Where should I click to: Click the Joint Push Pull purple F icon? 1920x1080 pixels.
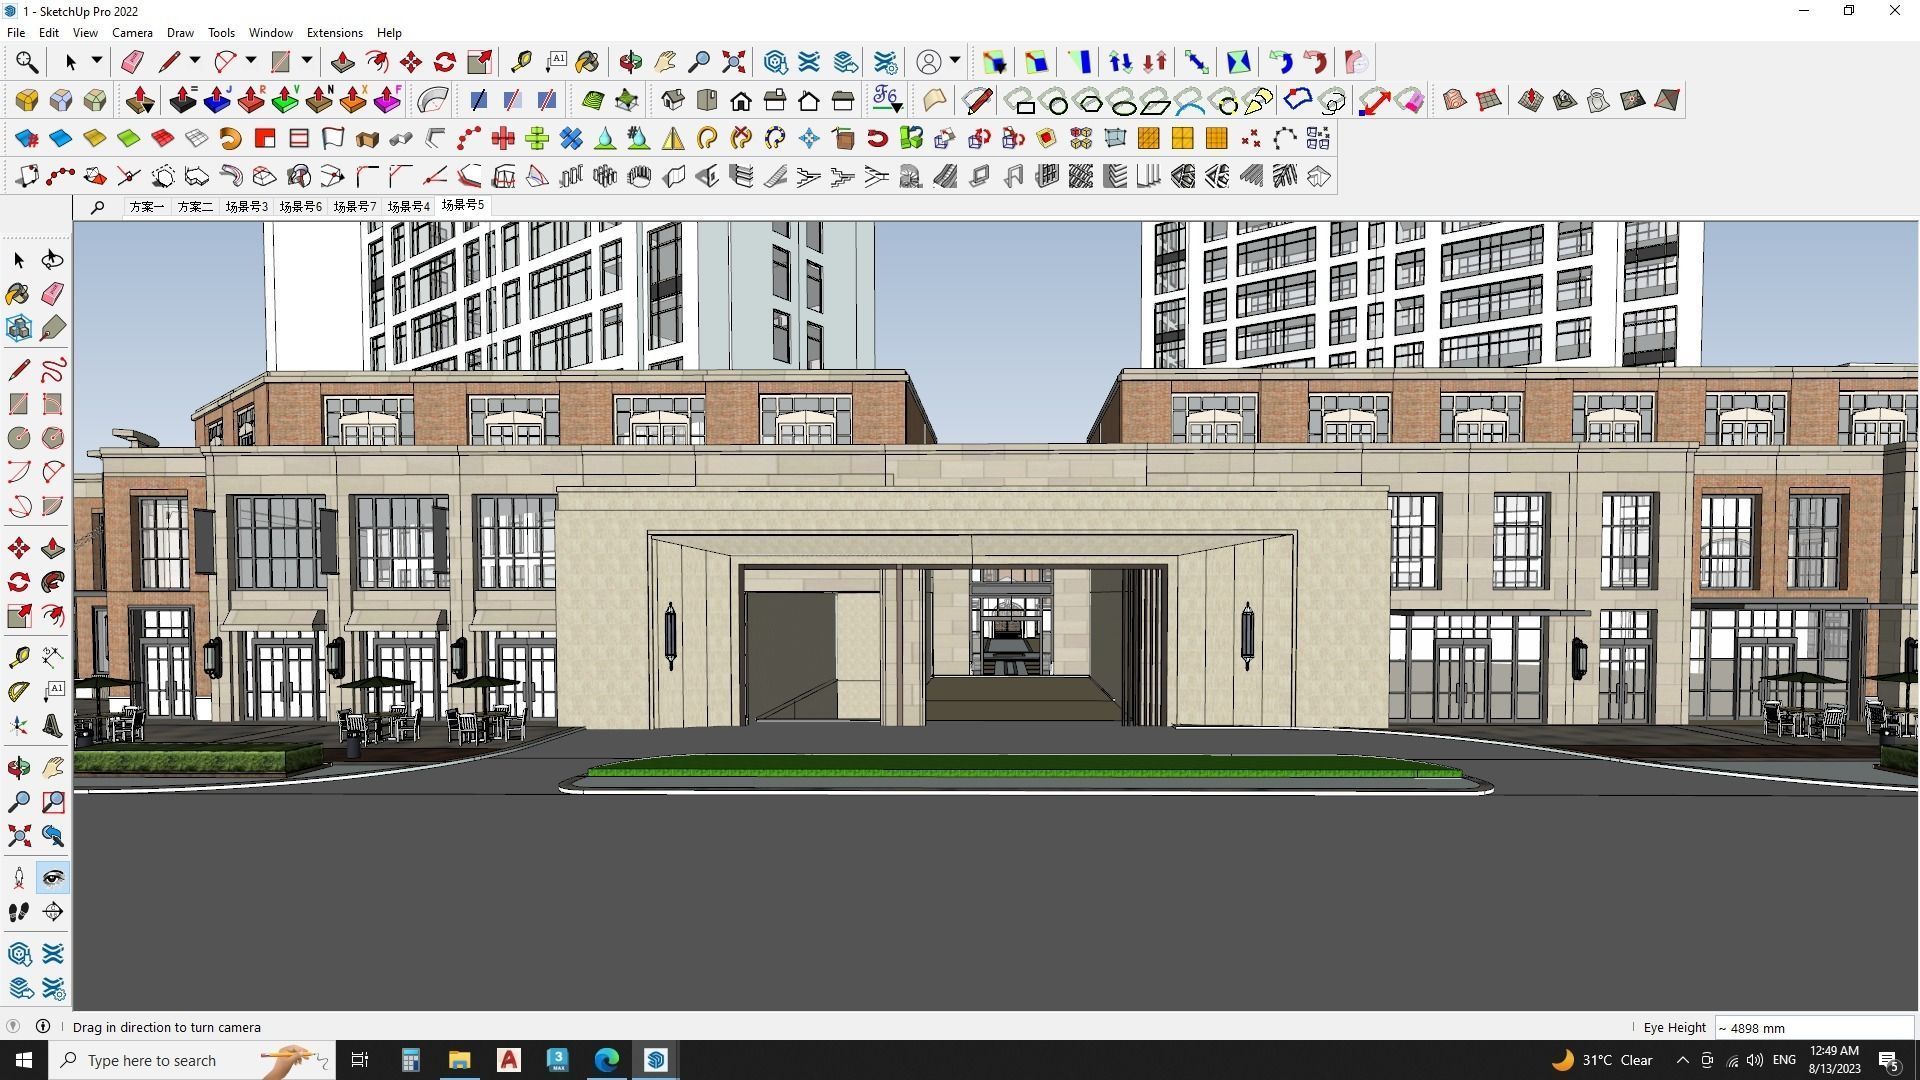387,100
